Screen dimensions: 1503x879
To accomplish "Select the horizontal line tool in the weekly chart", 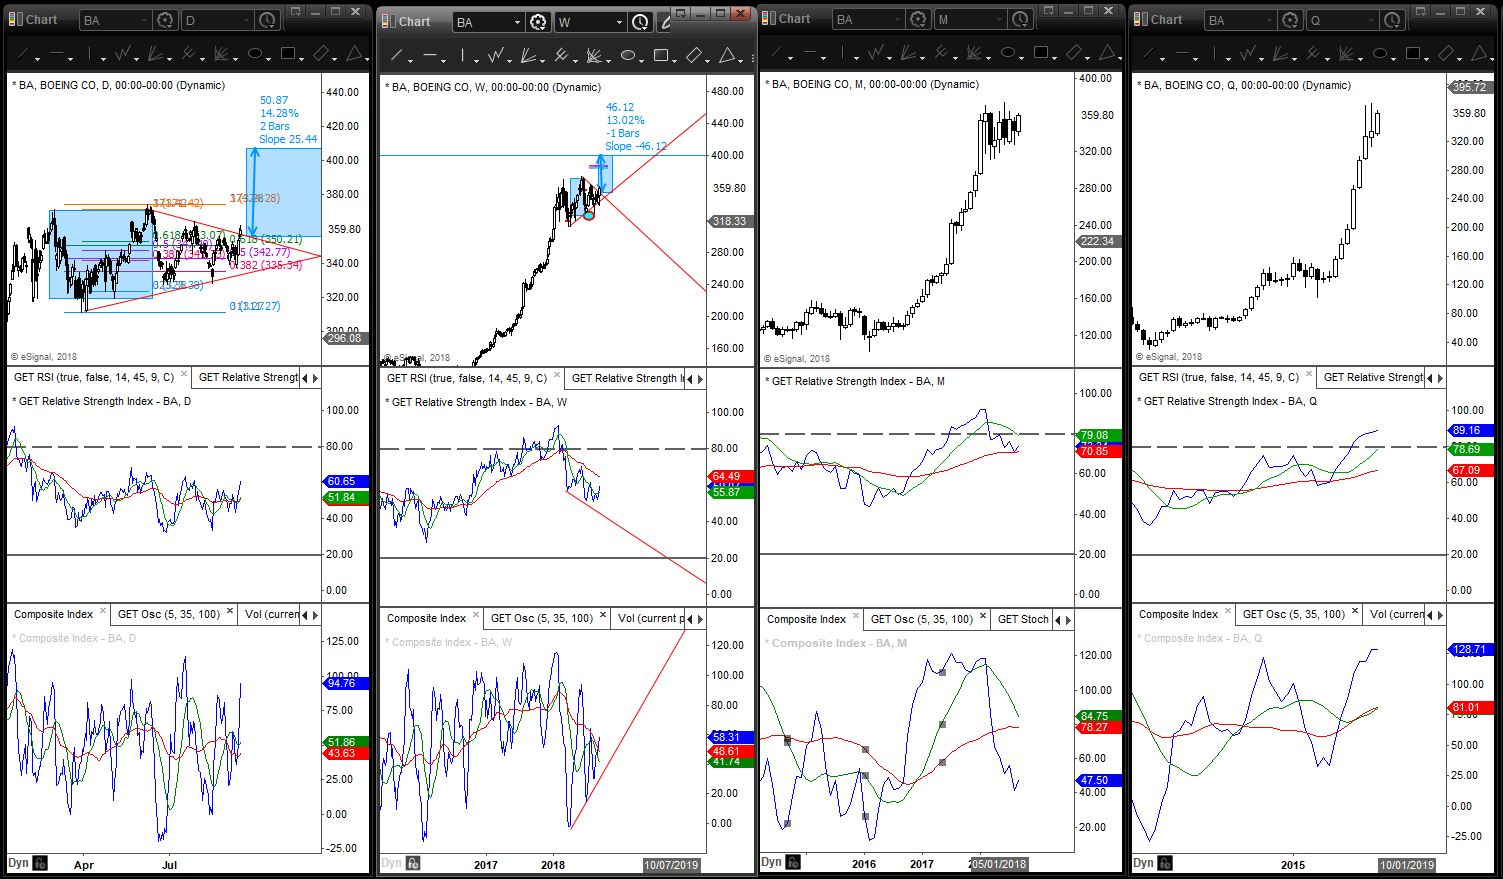I will (431, 55).
